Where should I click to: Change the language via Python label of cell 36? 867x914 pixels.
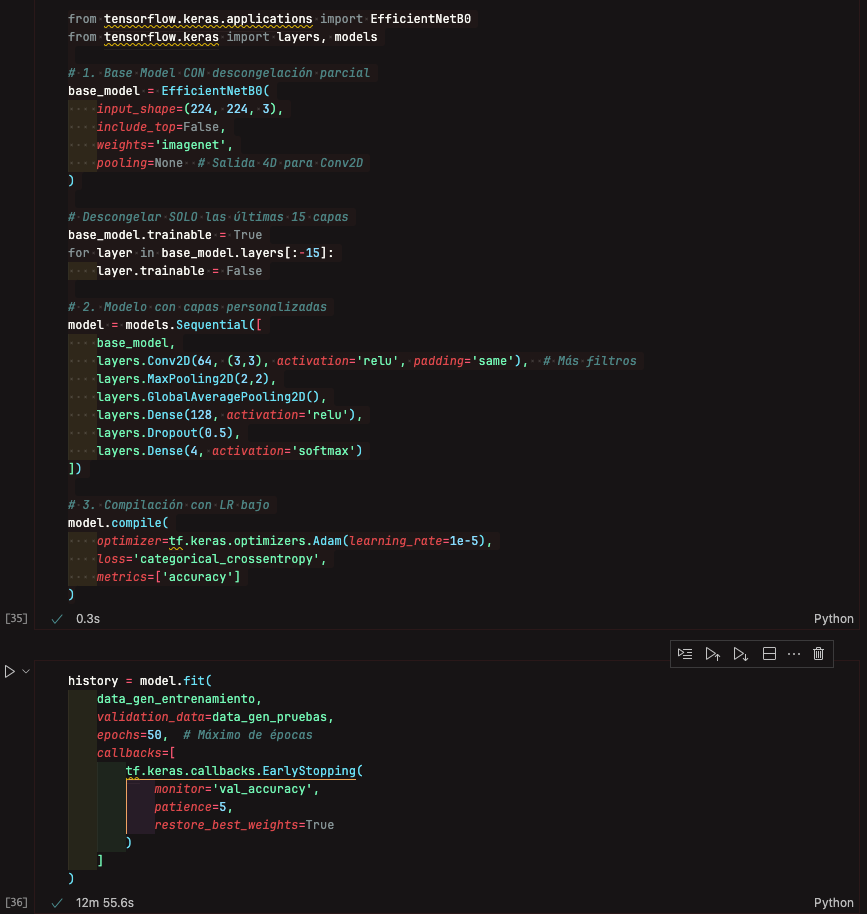833,903
